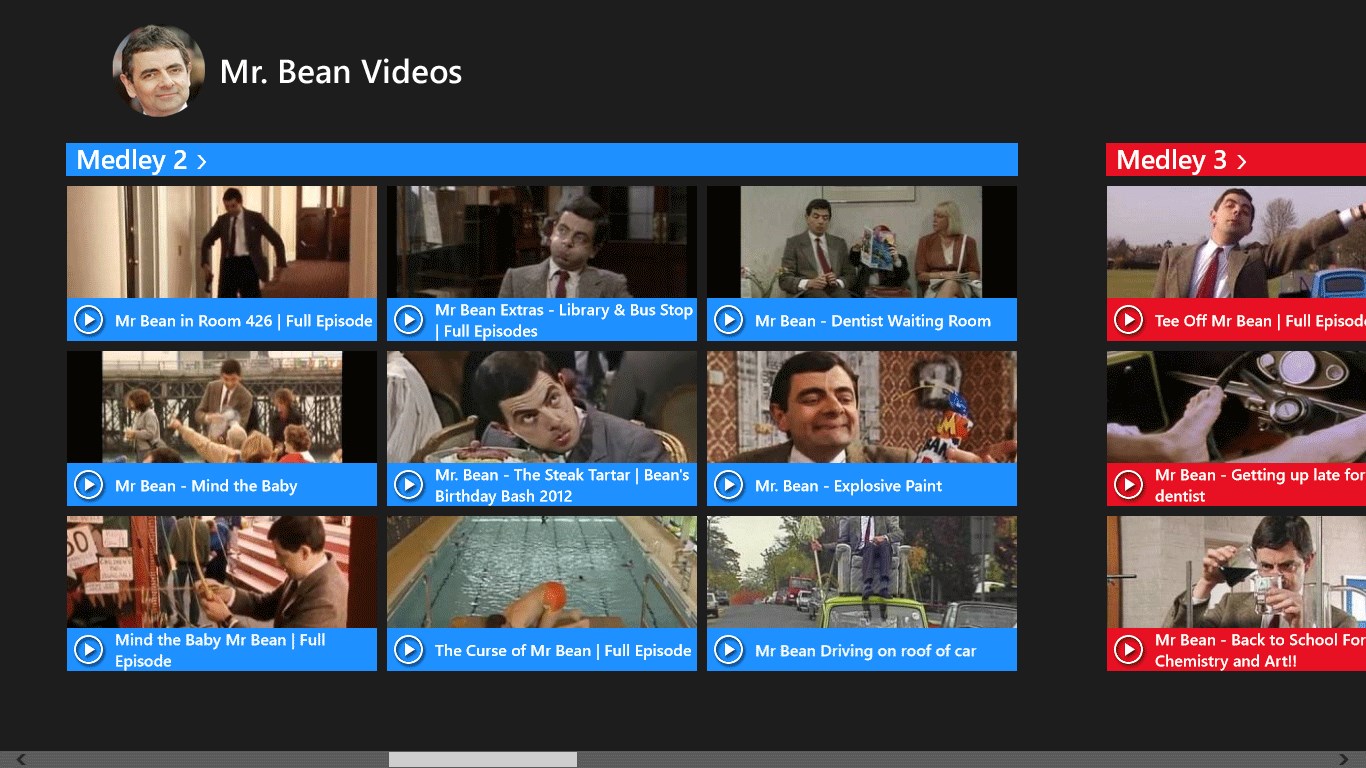The width and height of the screenshot is (1366, 768).
Task: Click play icon for Library & Bus Stop
Action: coord(409,320)
